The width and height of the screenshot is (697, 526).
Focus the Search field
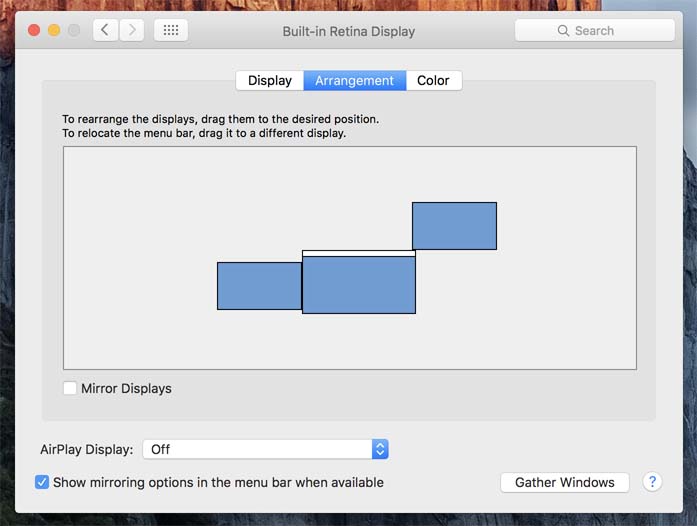tap(595, 31)
